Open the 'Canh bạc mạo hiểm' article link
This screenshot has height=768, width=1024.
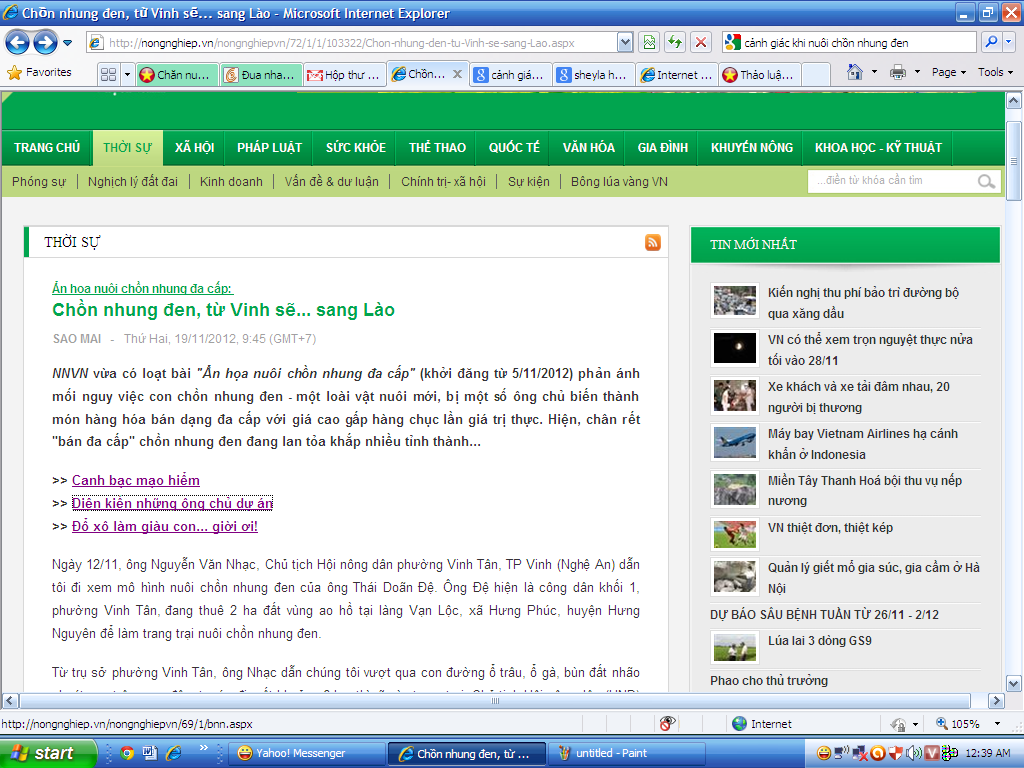135,480
